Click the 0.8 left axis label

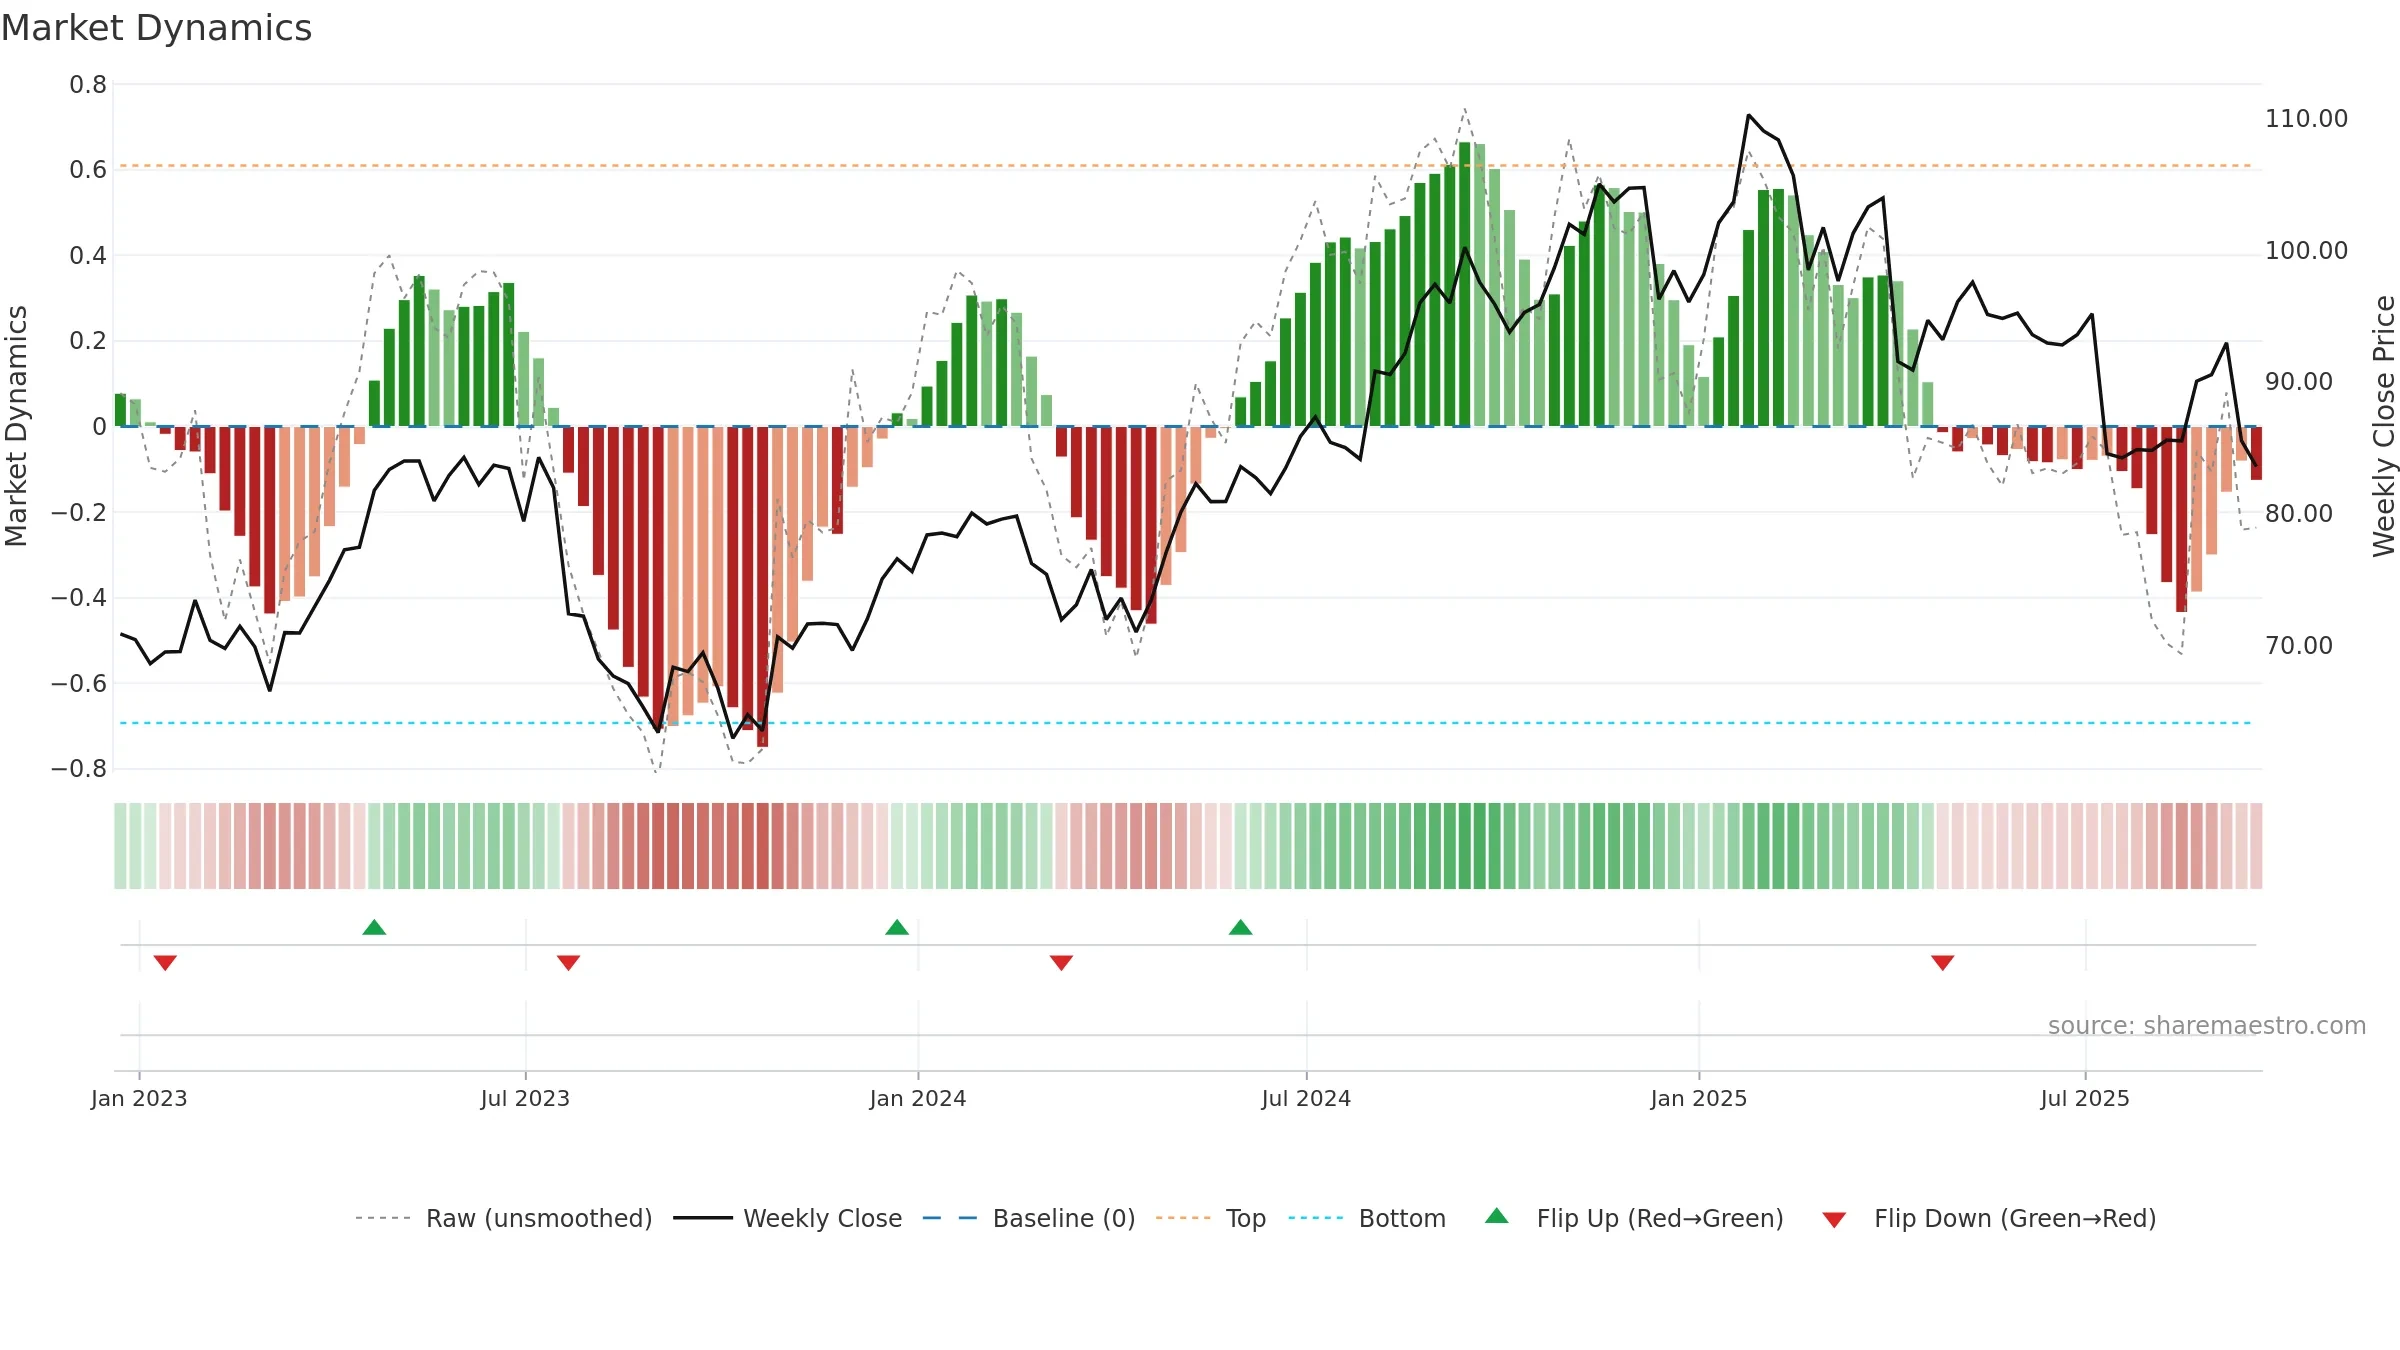point(88,85)
